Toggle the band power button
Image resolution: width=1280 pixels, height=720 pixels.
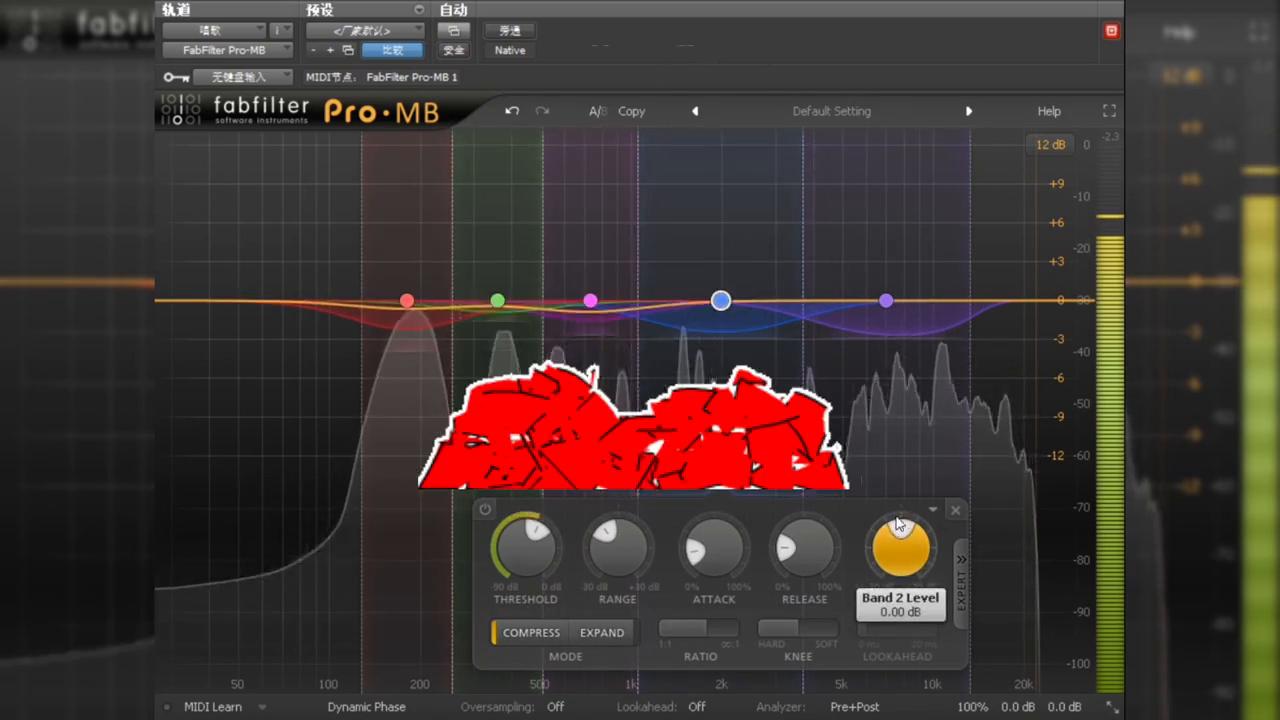[485, 509]
